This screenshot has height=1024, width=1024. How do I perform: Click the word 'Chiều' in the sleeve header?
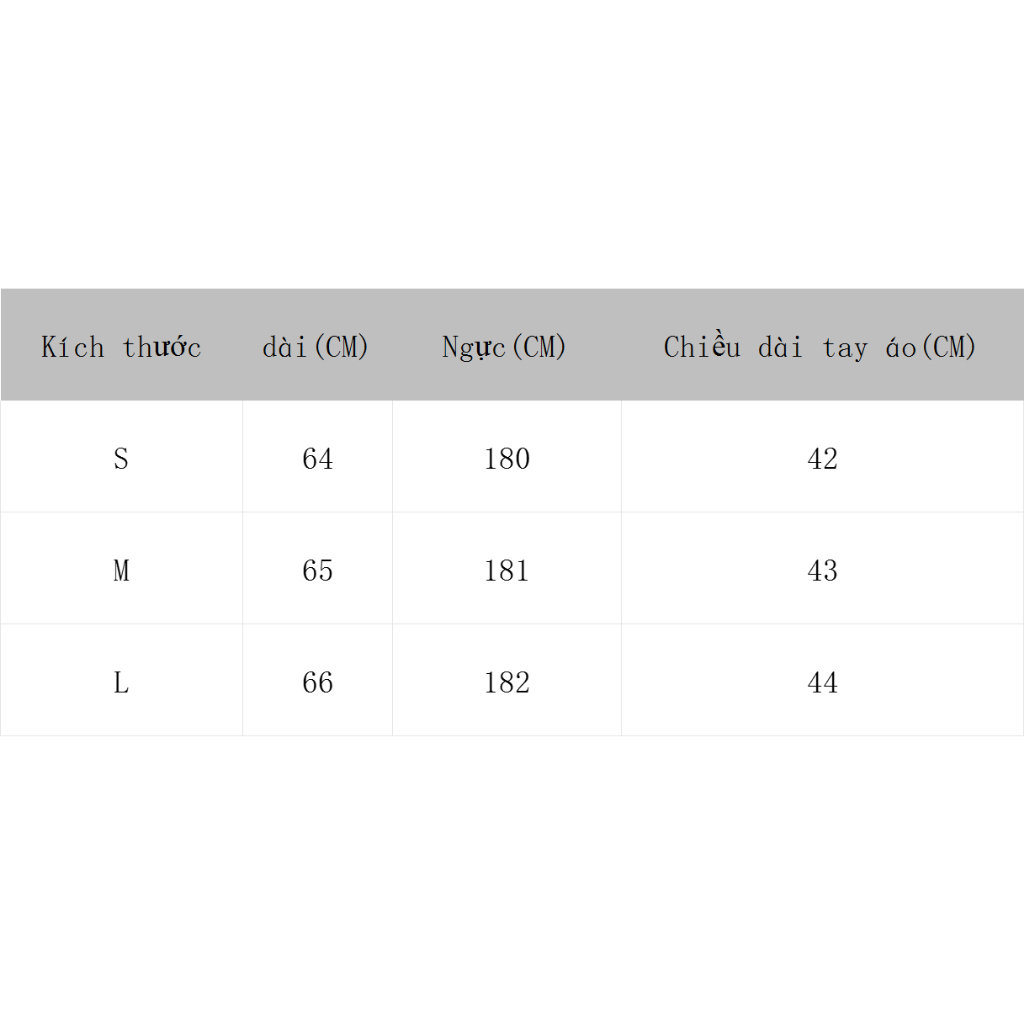pyautogui.click(x=703, y=348)
